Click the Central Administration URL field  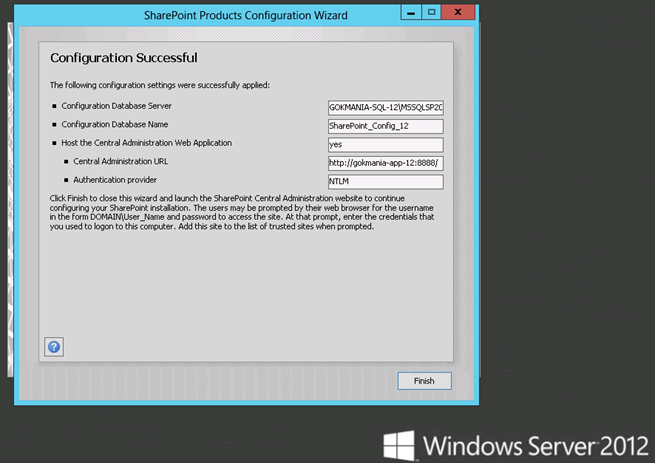tap(386, 163)
